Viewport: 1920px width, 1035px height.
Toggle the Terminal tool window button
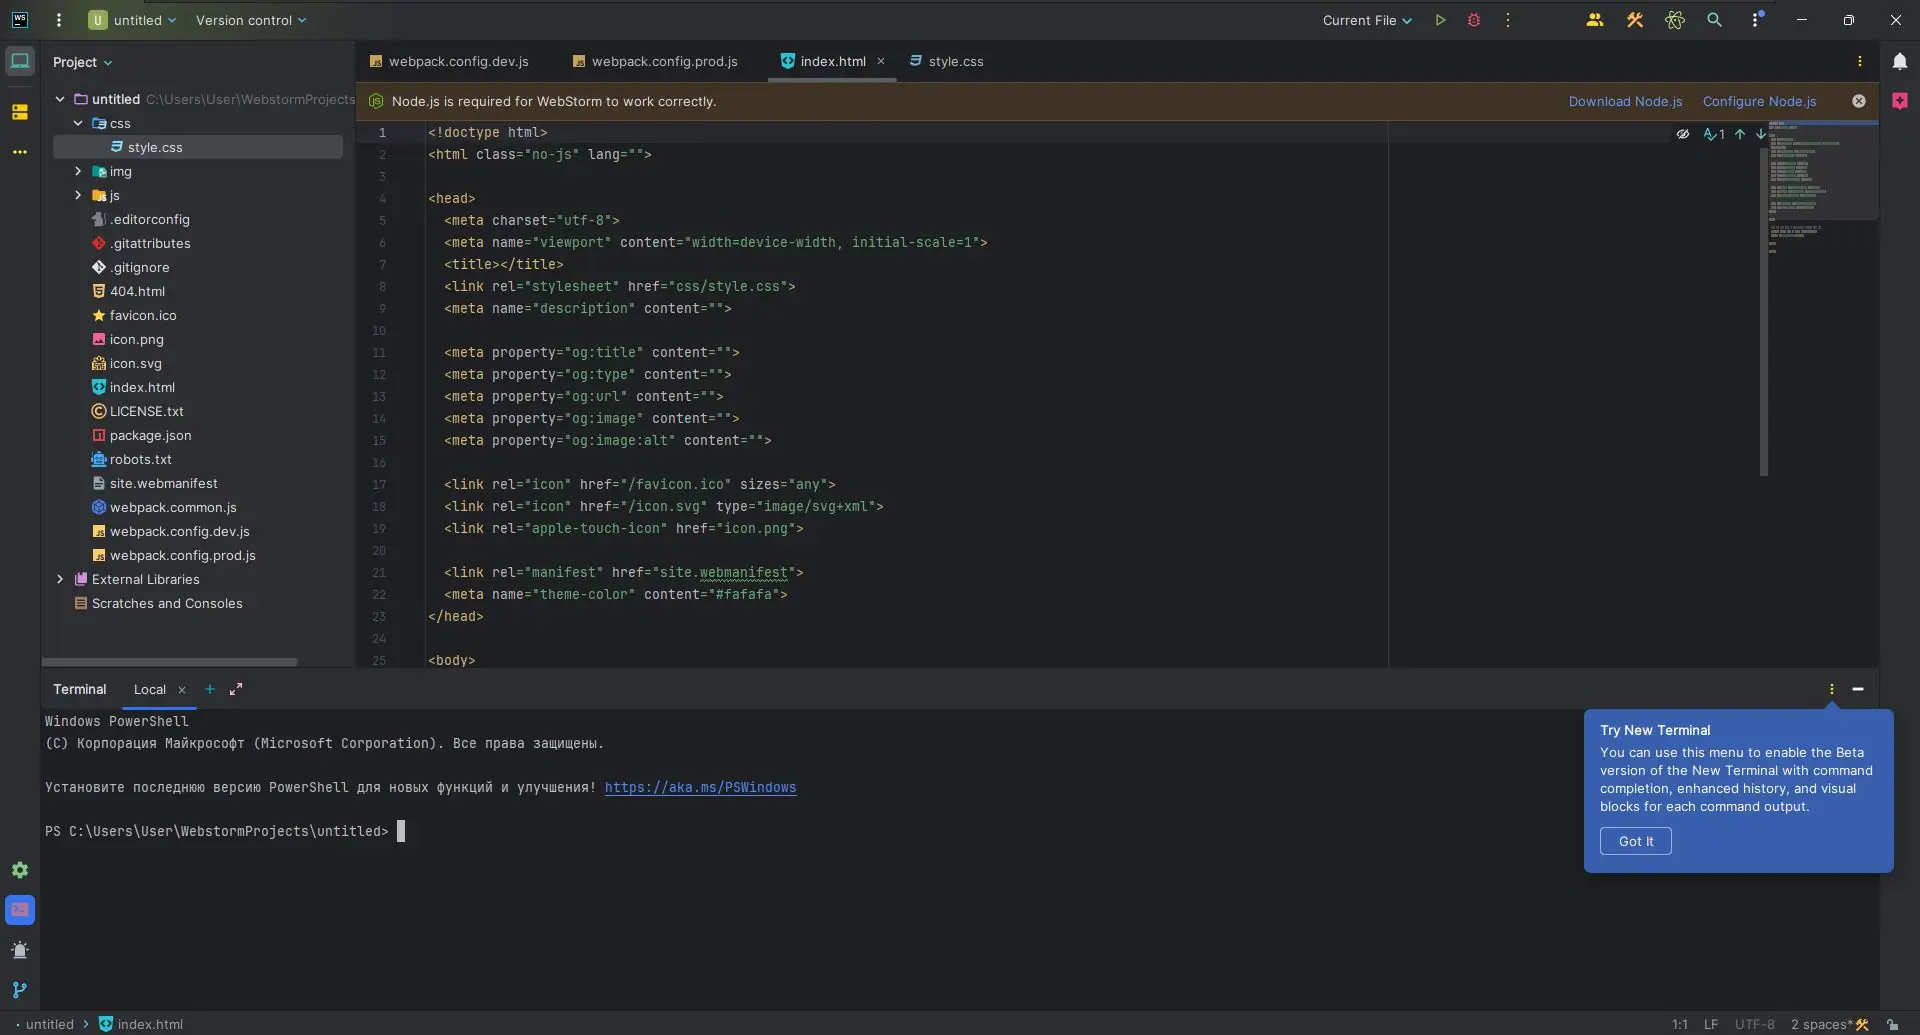tap(20, 910)
